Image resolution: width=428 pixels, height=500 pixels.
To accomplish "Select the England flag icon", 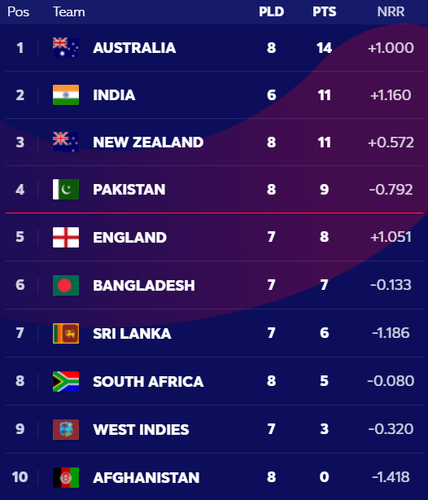I will coord(66,237).
